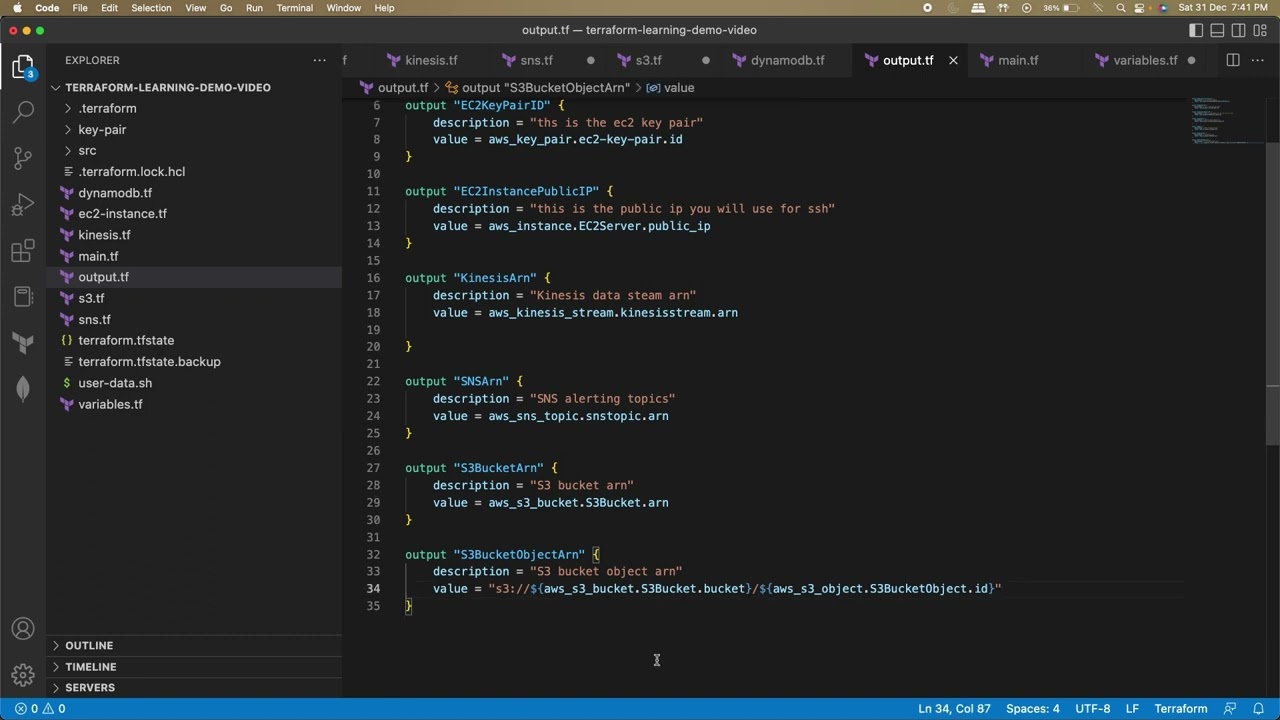
Task: Open the MongoDB leaf sidebar icon
Action: click(x=23, y=389)
